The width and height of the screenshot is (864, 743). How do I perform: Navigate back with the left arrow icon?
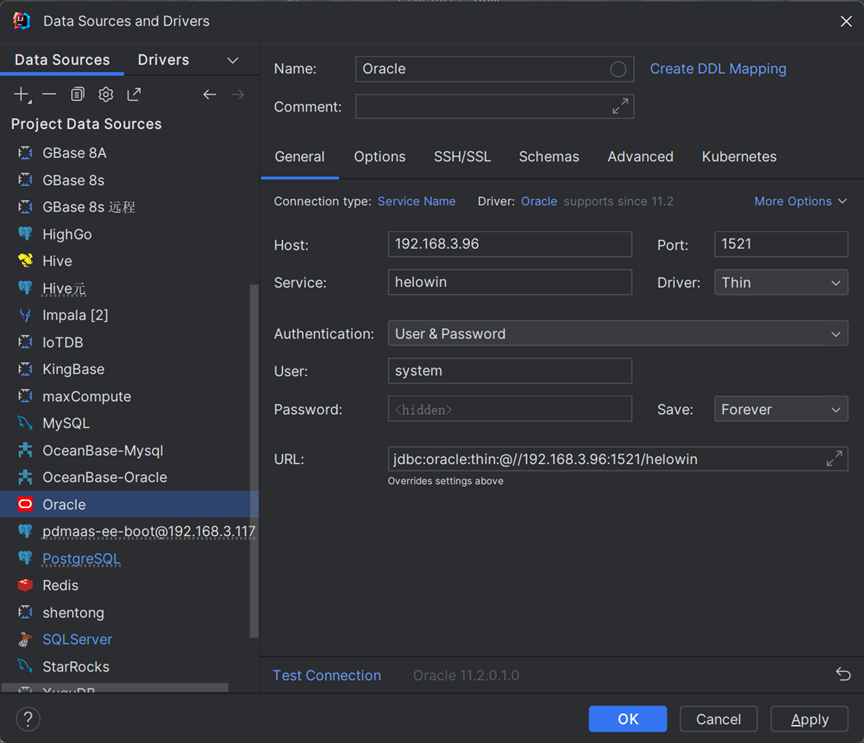[209, 94]
